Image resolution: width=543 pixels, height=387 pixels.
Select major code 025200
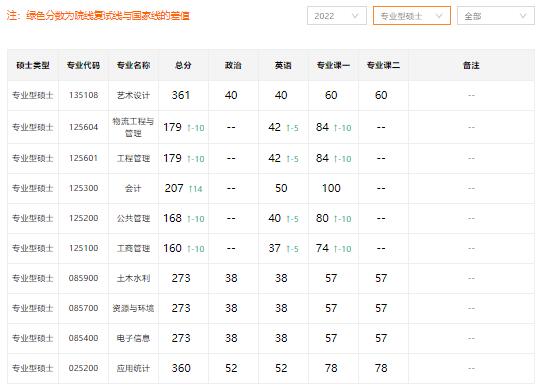[x=83, y=368]
